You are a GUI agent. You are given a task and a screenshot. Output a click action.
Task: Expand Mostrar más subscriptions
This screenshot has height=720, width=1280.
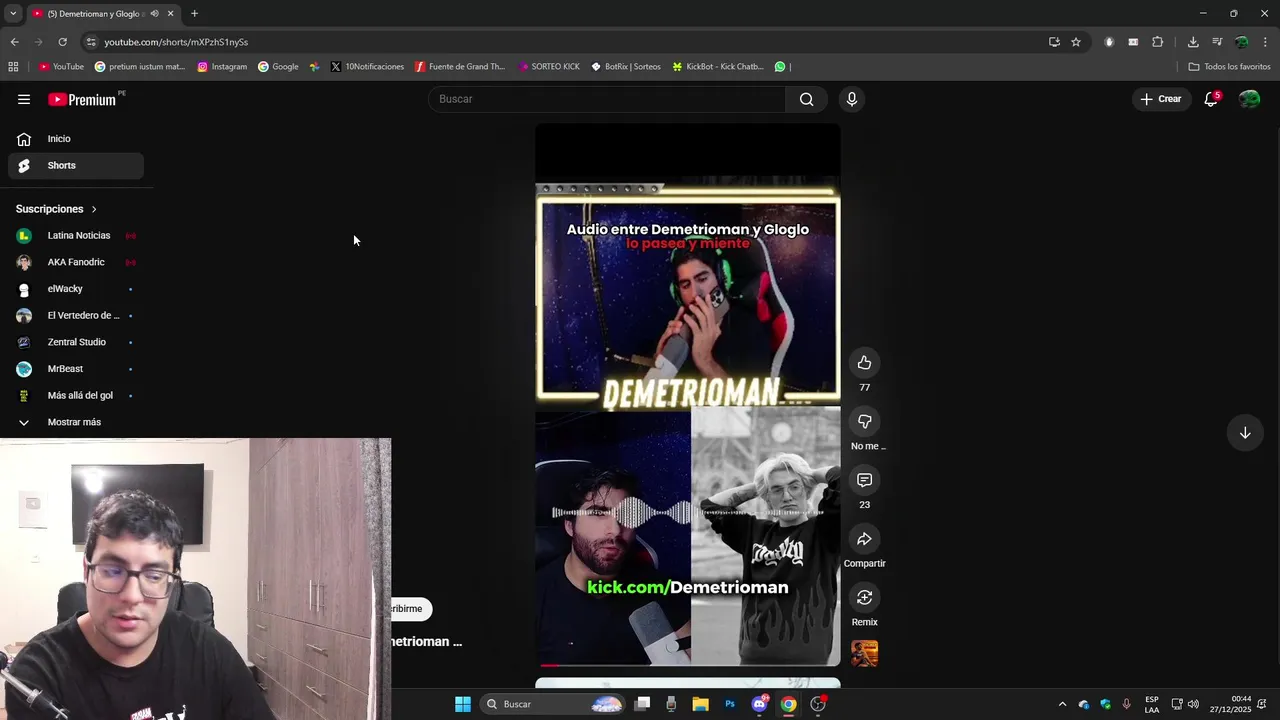74,422
